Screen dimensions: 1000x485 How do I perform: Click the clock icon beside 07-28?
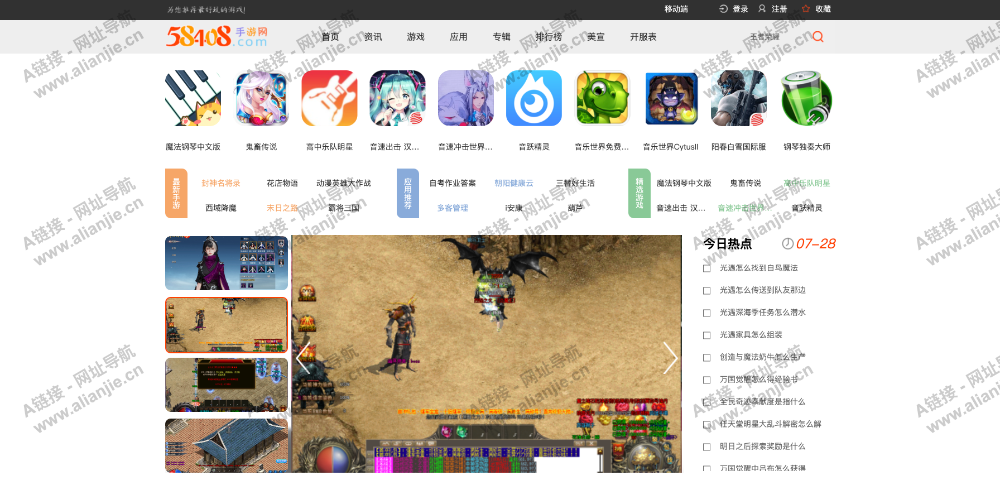[x=788, y=244]
